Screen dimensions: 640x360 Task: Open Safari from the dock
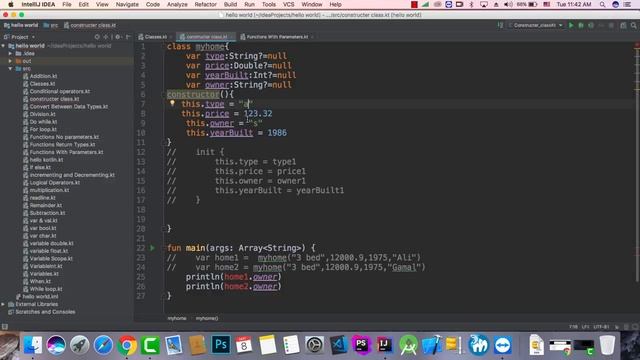pos(103,345)
